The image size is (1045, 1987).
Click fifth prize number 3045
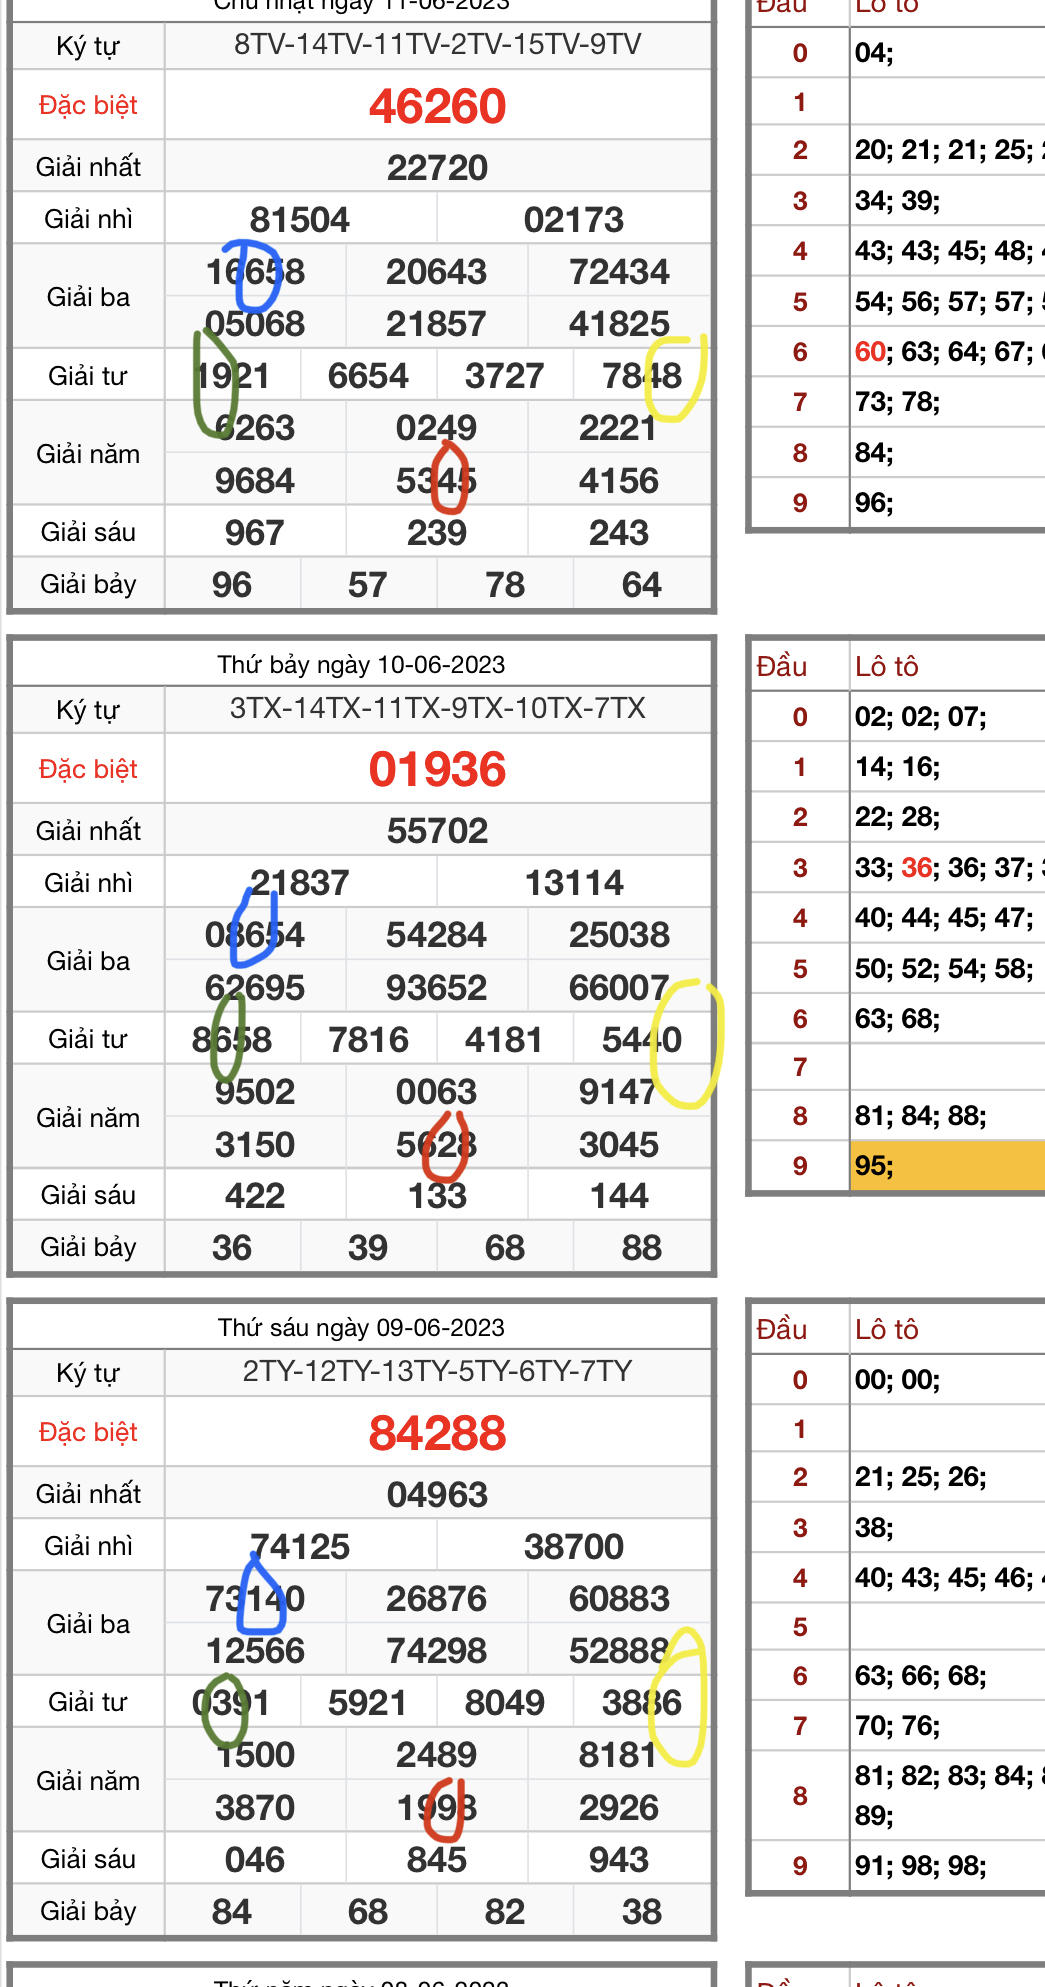619,1144
